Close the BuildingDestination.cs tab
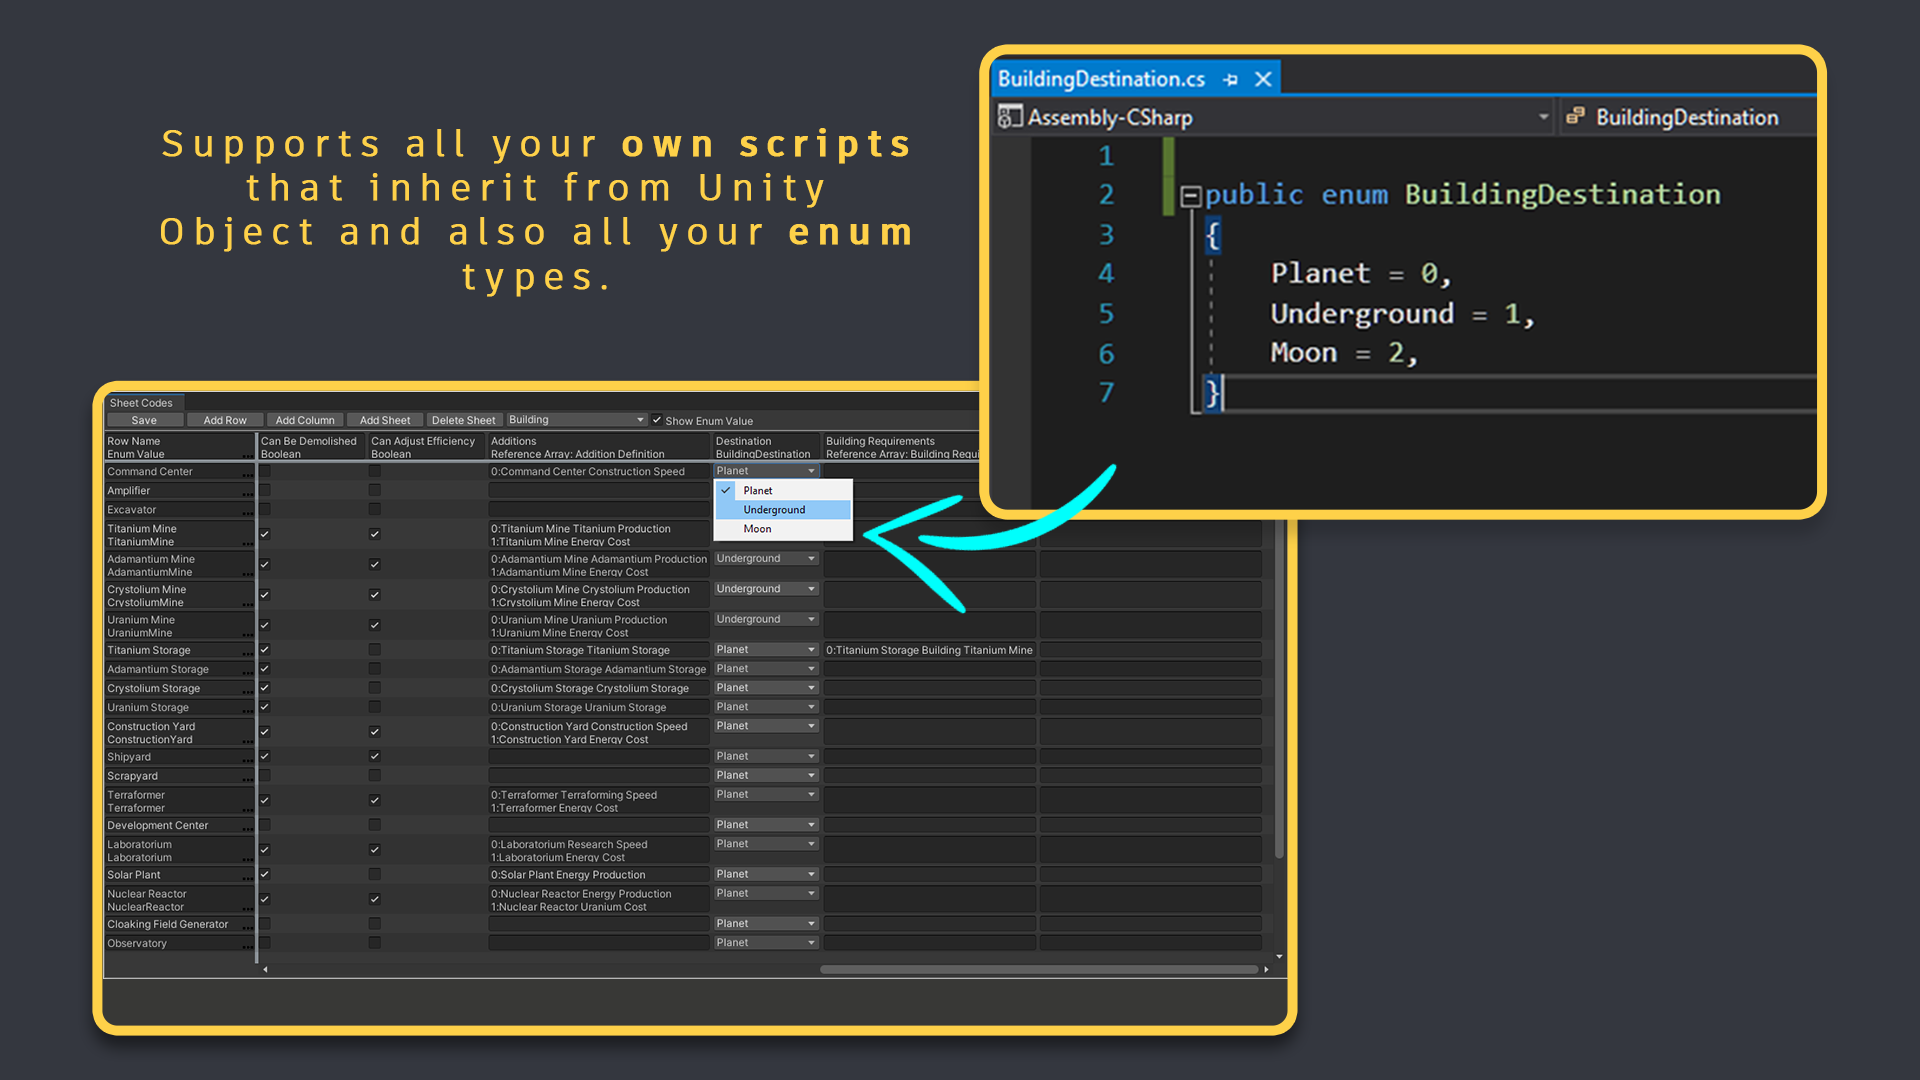Screen dimensions: 1920x1080 [x=1263, y=79]
